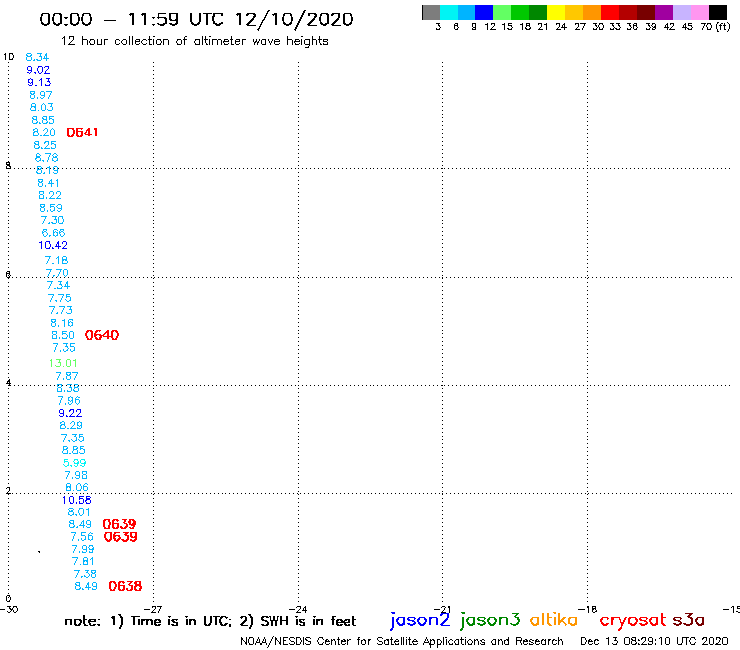Click the NOAA/NESDIS Center credit line
740x650 pixels.
[402, 641]
